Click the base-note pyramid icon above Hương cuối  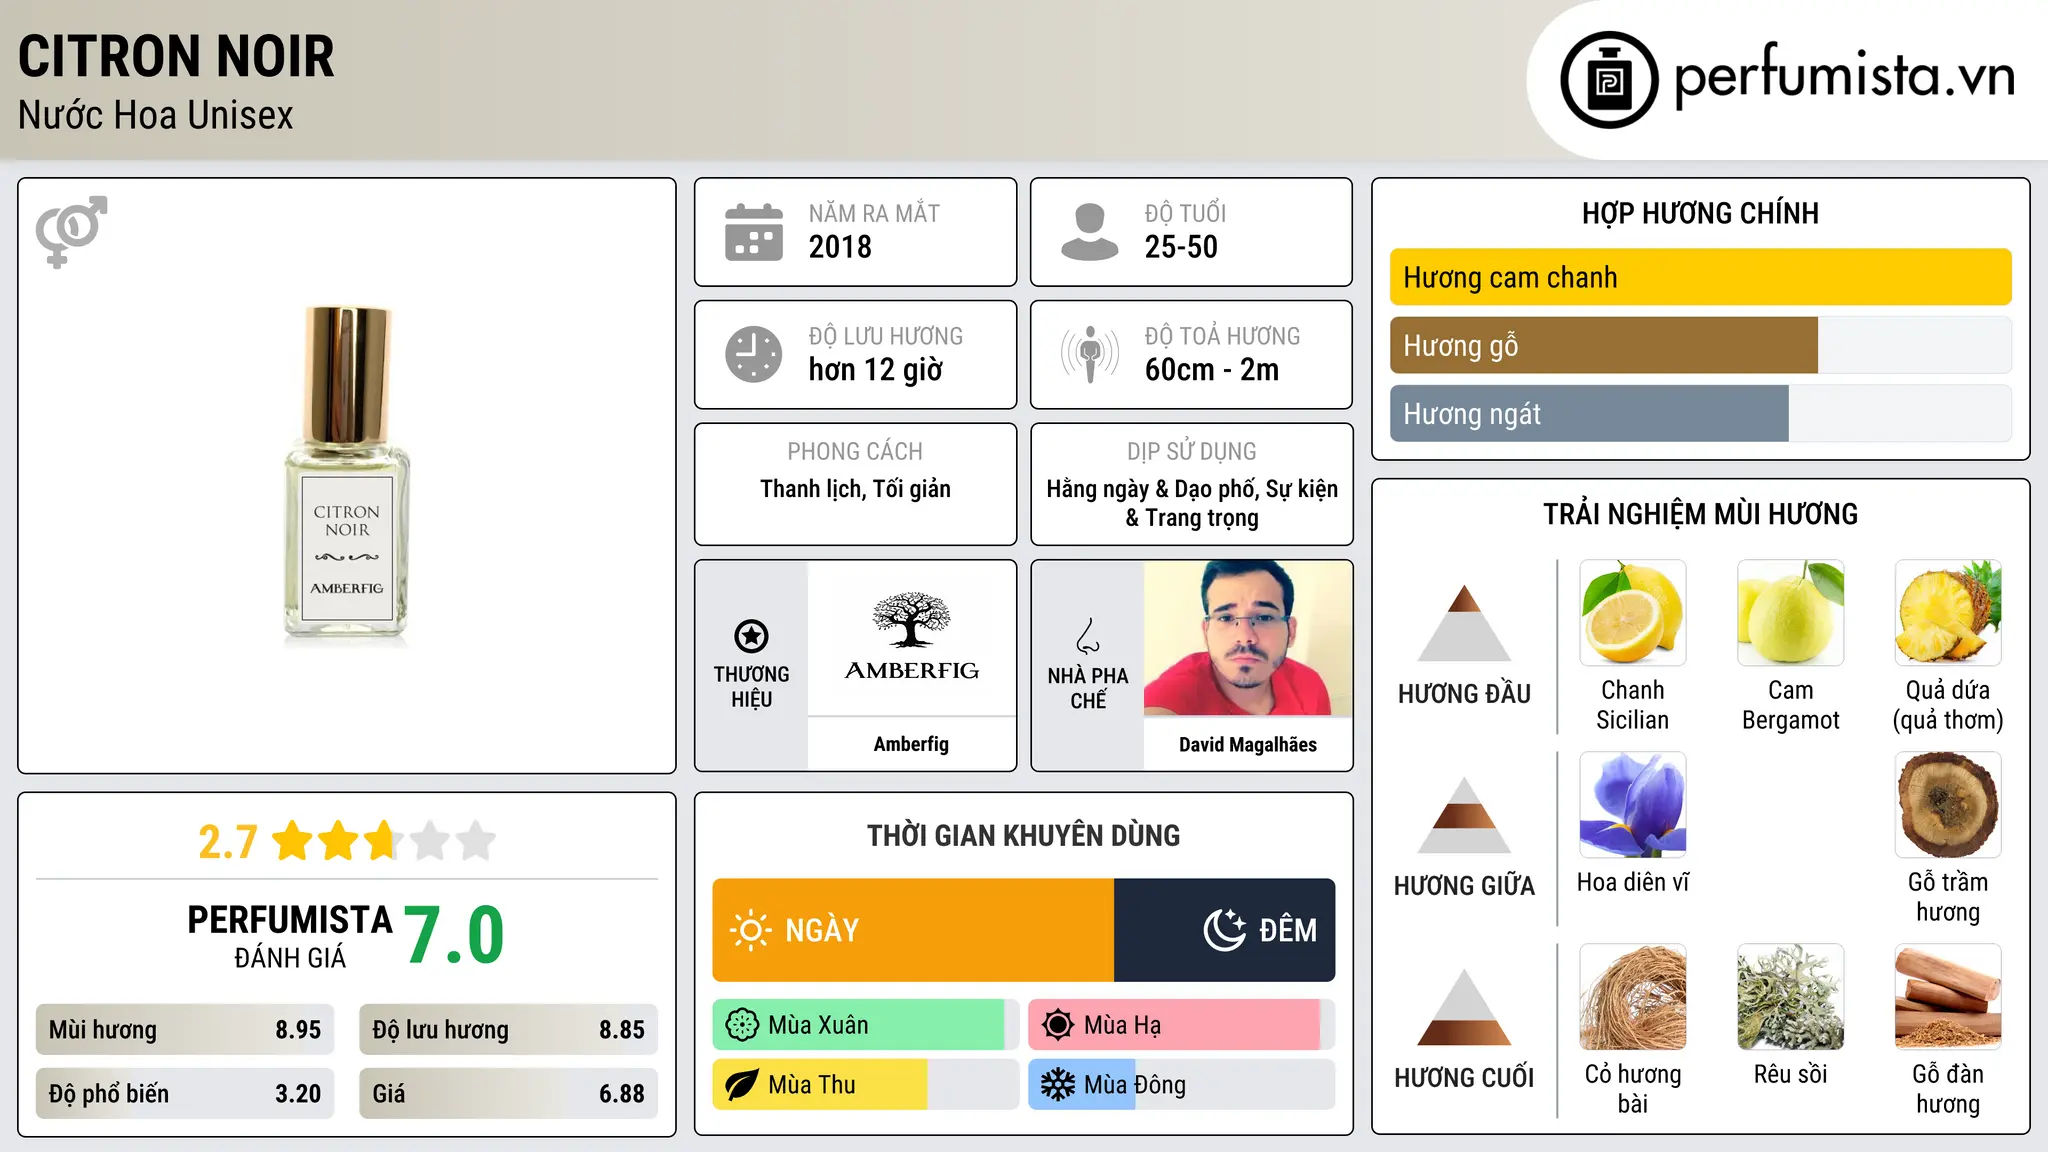coord(1464,1006)
